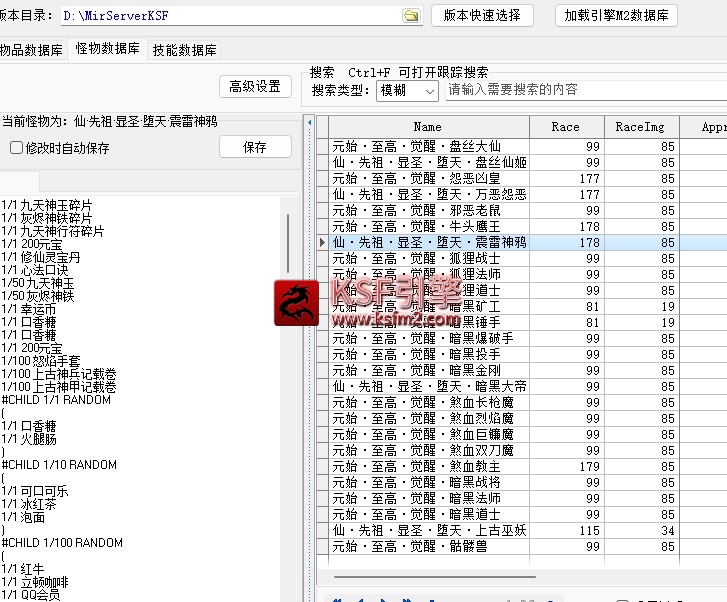Click the RaceImg column header
727x602 pixels.
pyautogui.click(x=641, y=127)
